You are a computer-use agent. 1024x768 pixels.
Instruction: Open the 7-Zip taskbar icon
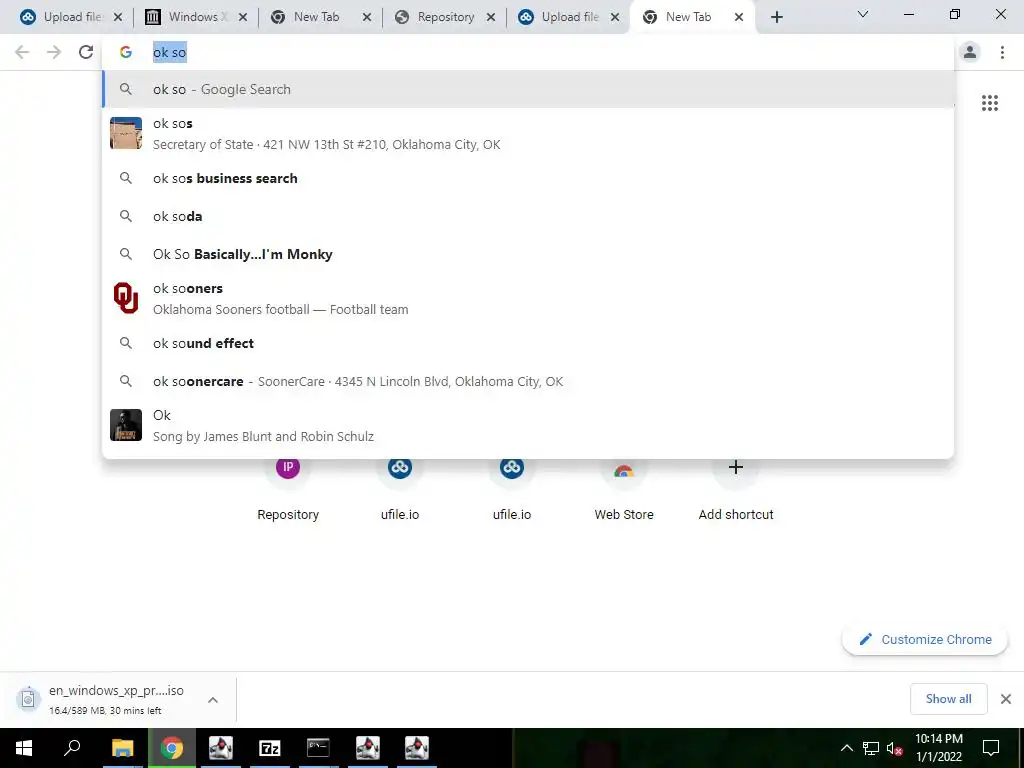tap(270, 748)
